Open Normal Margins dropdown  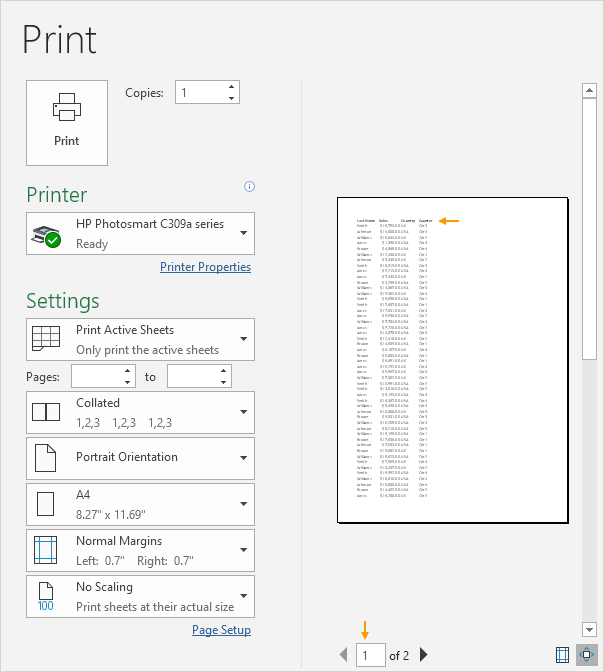(x=141, y=550)
